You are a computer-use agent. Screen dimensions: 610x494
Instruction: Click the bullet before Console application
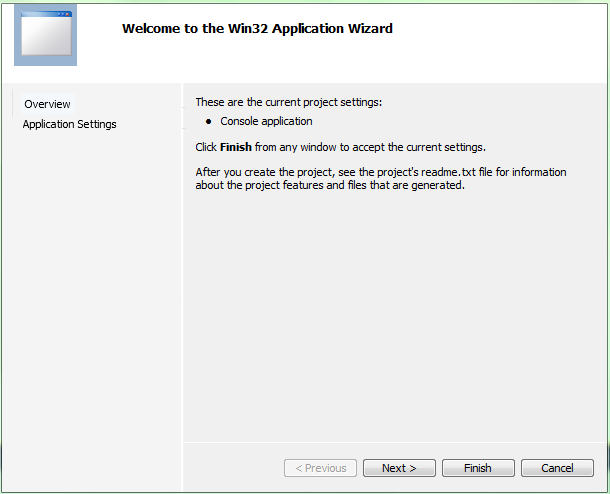coord(209,122)
